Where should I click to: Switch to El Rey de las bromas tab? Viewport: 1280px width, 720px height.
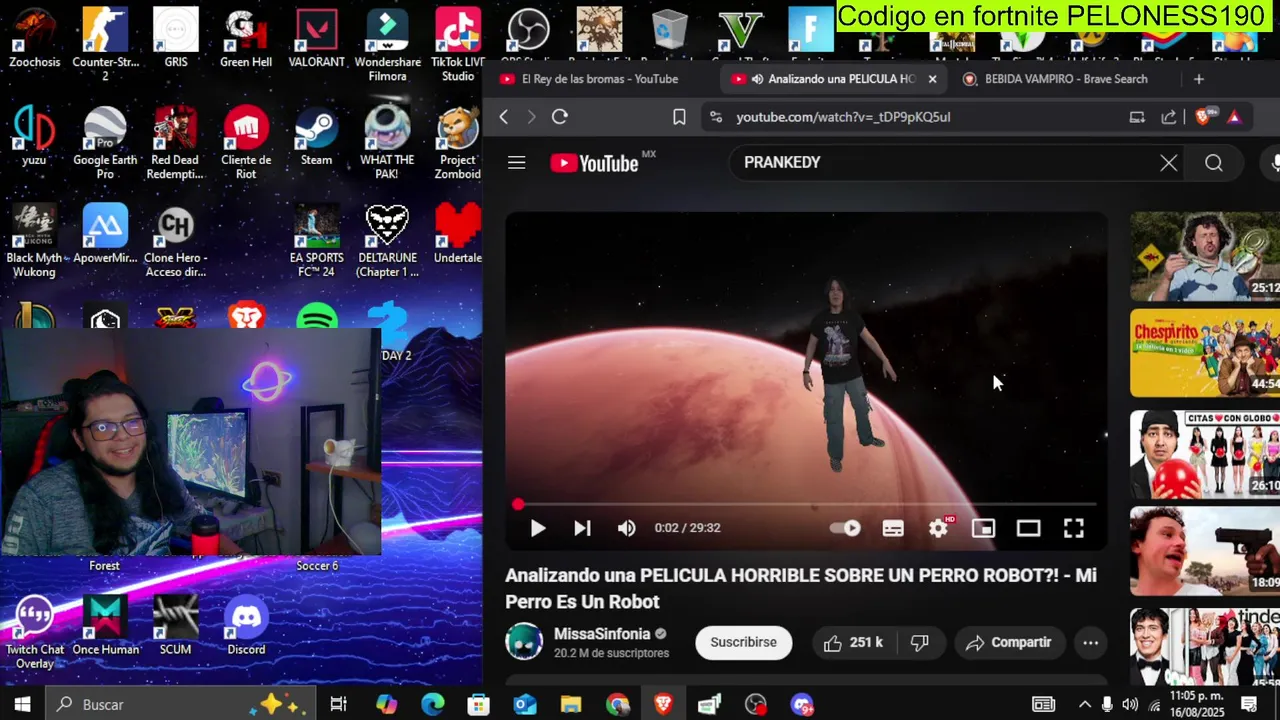pos(600,79)
